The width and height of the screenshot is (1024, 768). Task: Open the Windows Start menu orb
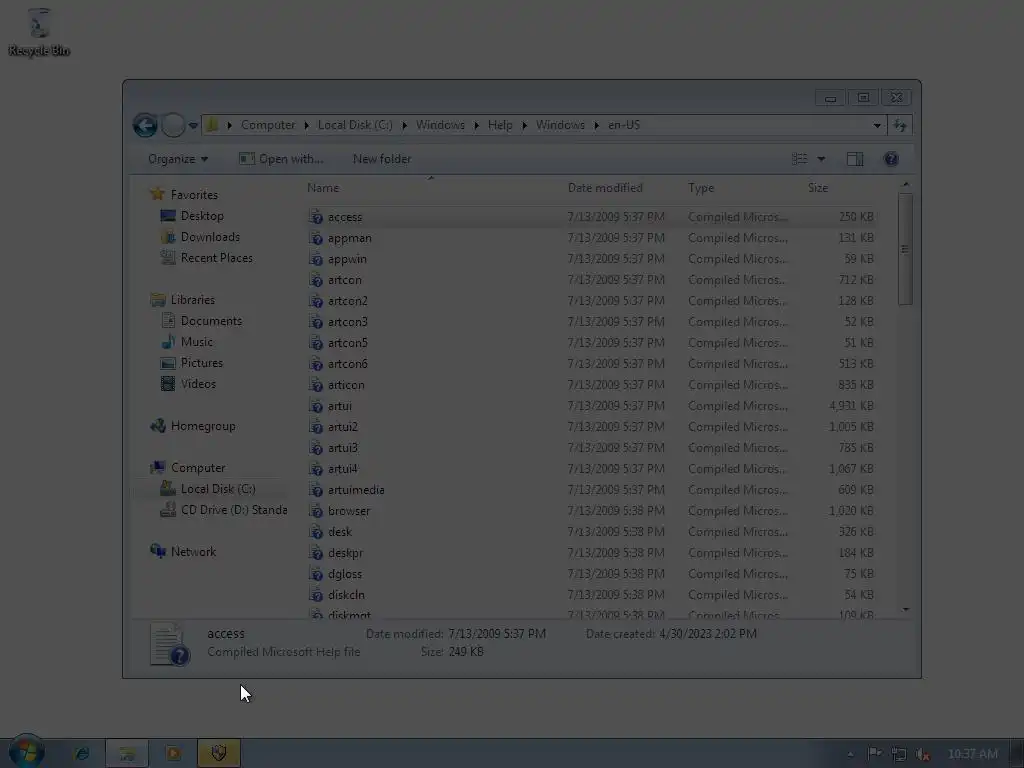[27, 751]
